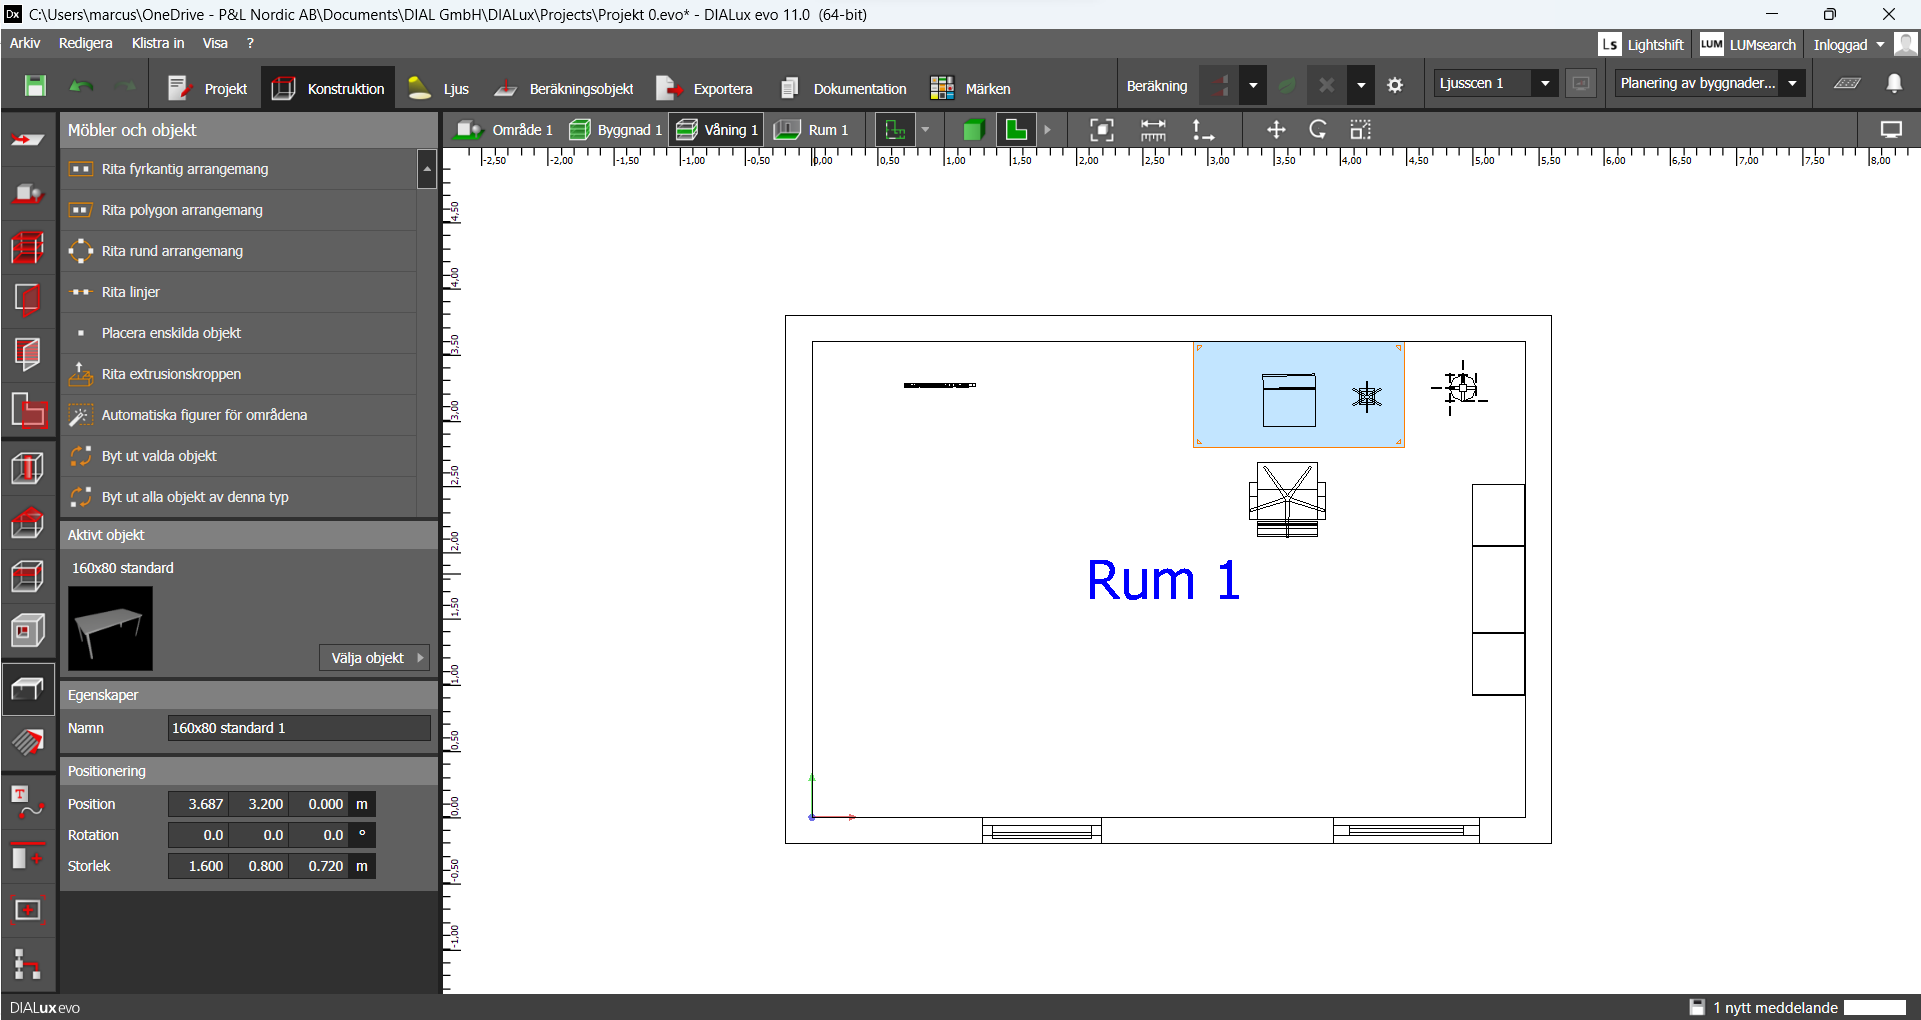Image resolution: width=1921 pixels, height=1020 pixels.
Task: Select Rum 1 breadcrumb
Action: click(812, 130)
